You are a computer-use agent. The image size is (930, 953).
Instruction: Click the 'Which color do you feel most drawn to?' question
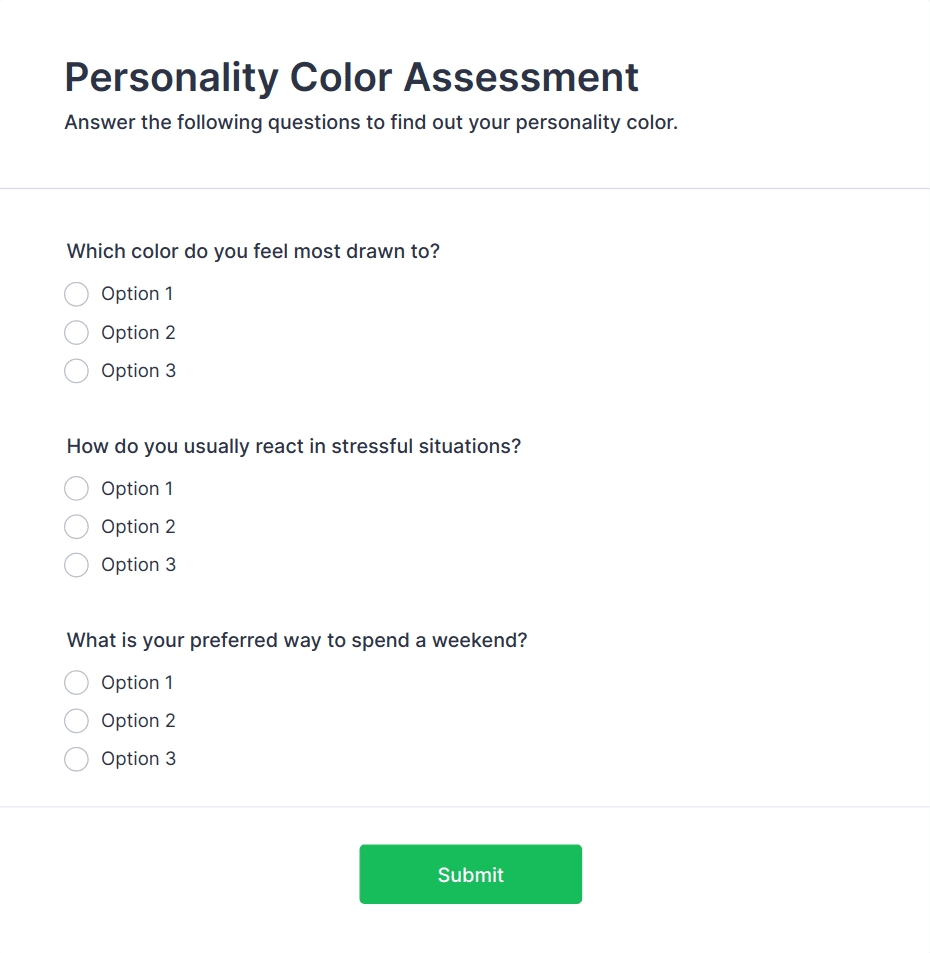pos(253,251)
